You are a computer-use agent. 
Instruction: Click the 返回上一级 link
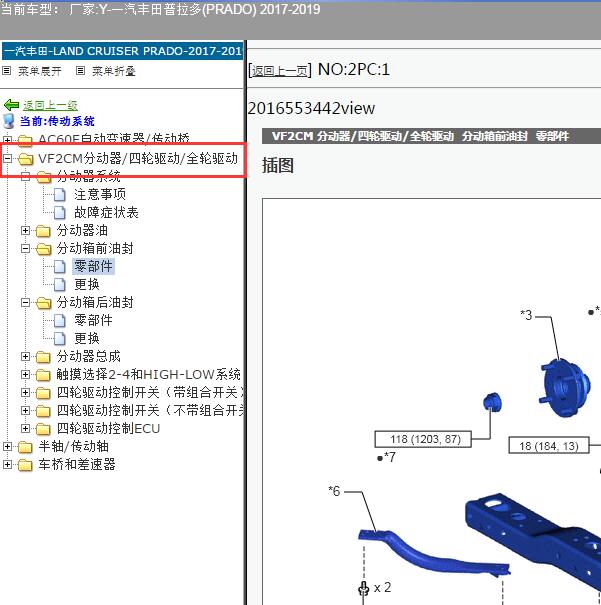pos(50,105)
